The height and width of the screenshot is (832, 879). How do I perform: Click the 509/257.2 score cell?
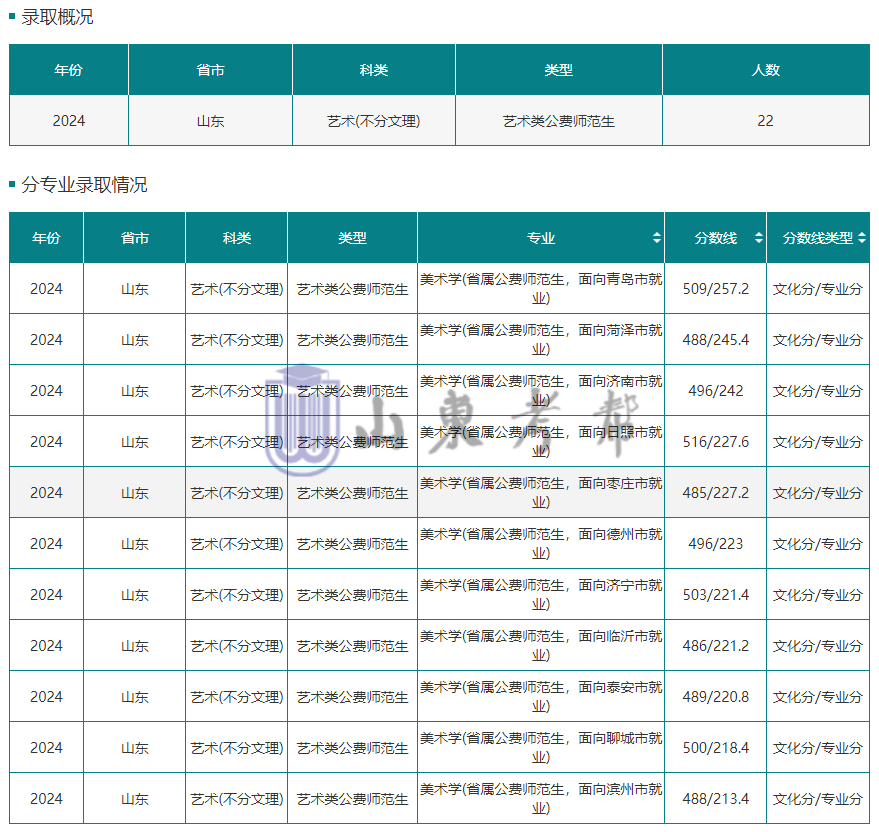(715, 289)
